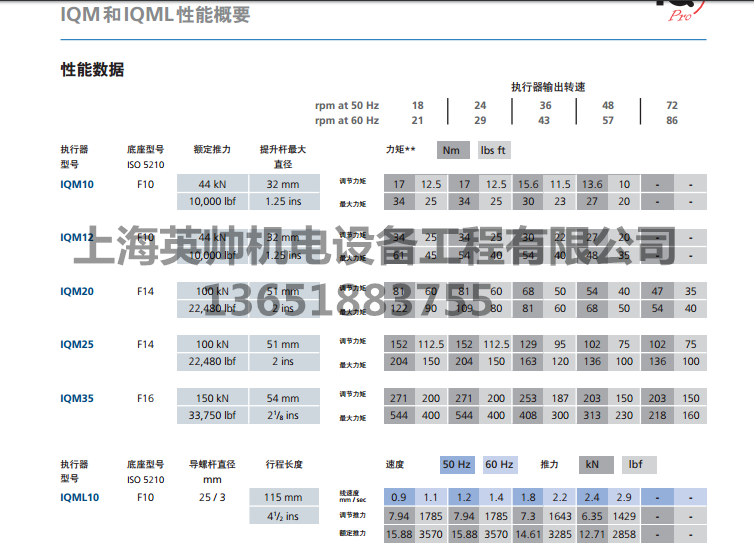Click the lbf thrust legend box
This screenshot has height=550, width=754.
point(639,464)
